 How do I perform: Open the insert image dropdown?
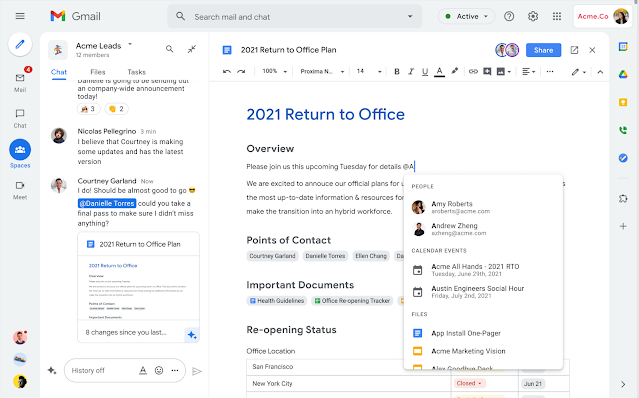504,72
